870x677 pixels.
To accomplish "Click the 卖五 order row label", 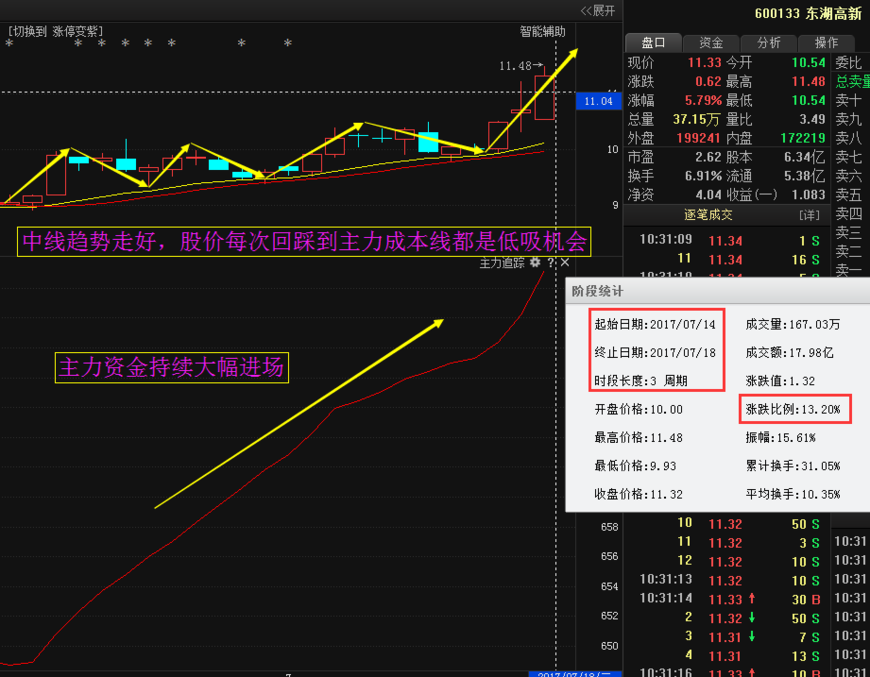I will (x=848, y=195).
